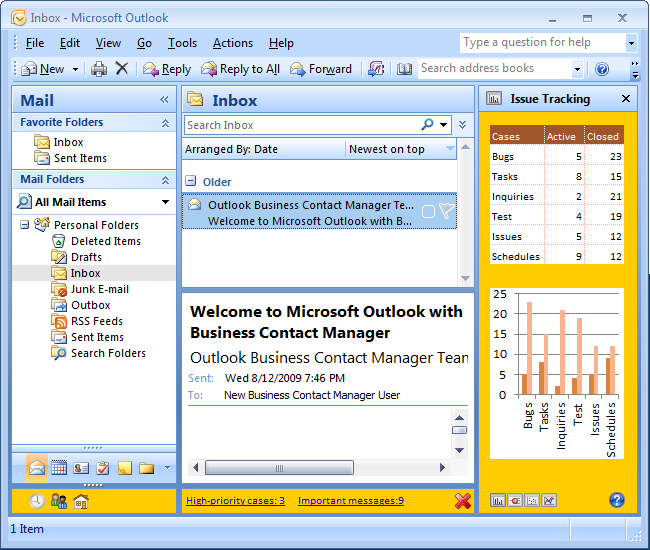Select line chart icon in Issue Tracking footer
650x550 pixels.
coord(549,501)
